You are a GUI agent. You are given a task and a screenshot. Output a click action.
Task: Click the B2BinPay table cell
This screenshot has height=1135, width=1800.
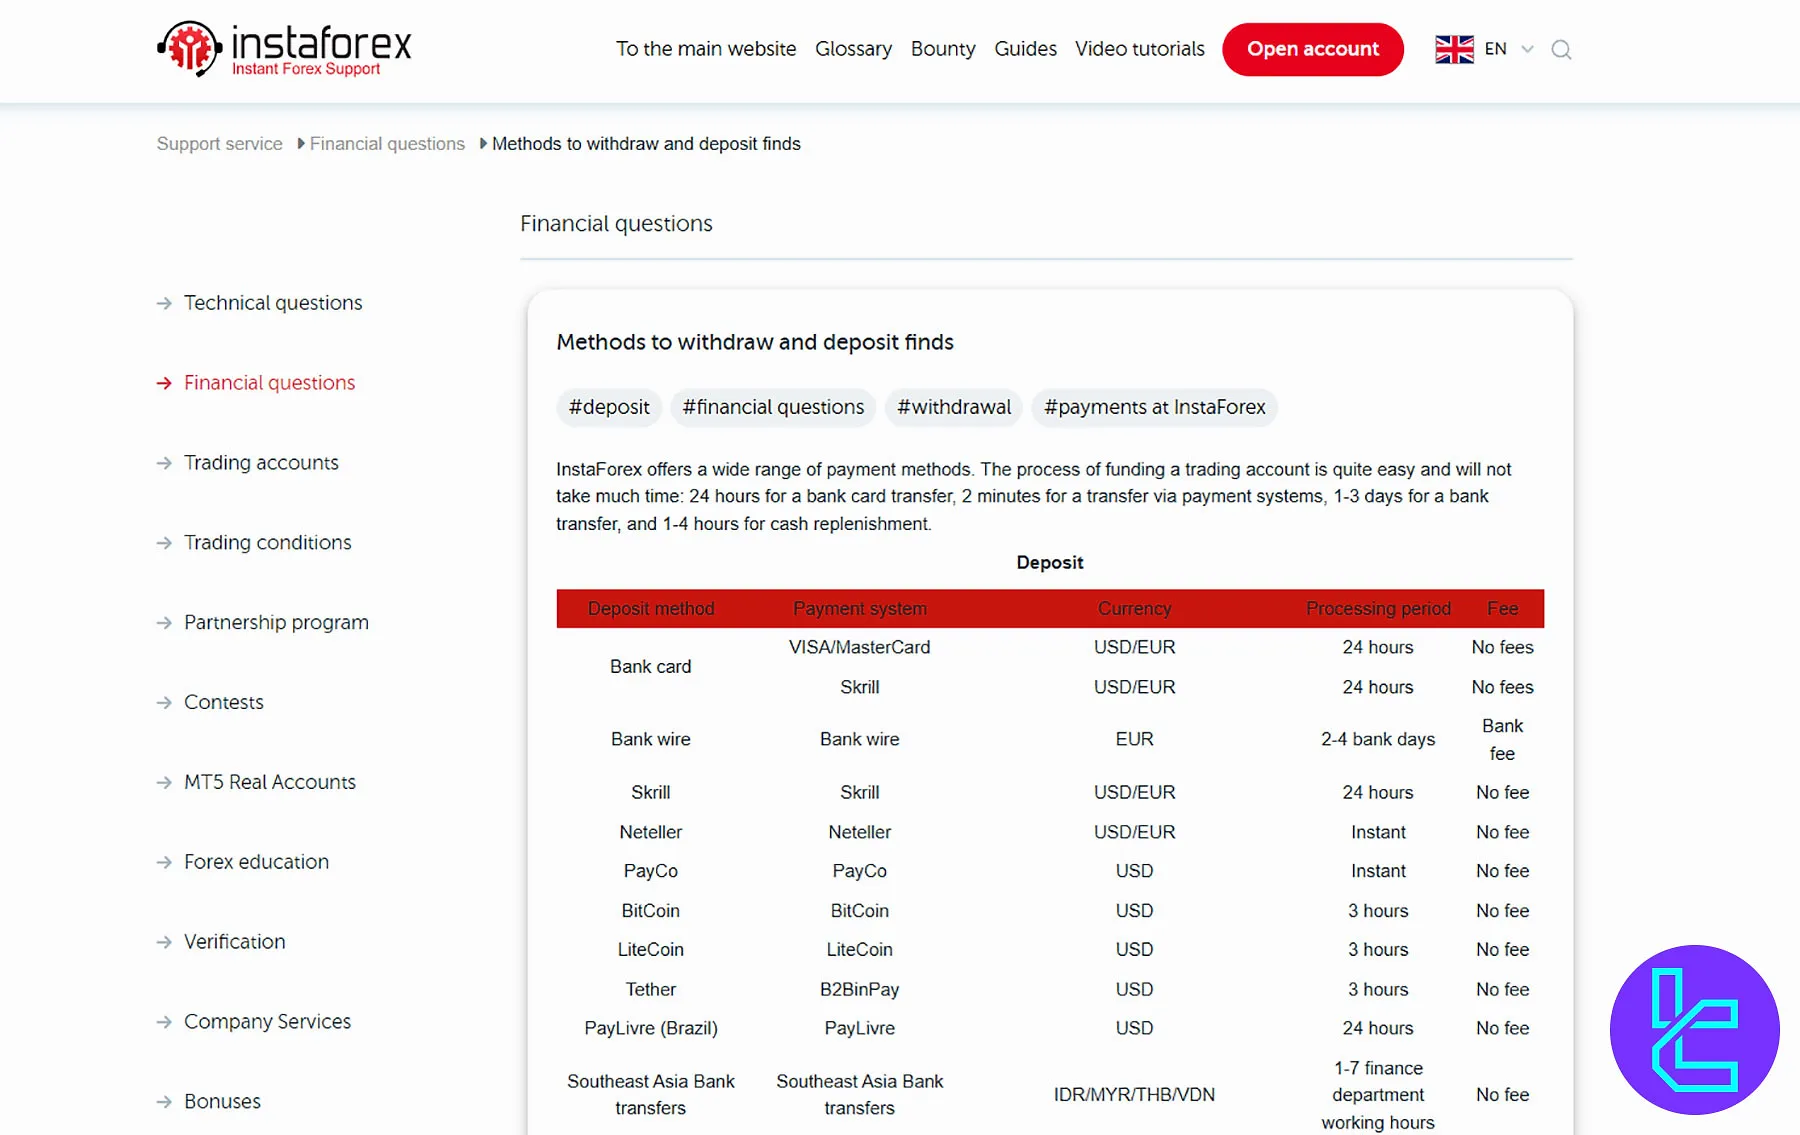tap(860, 990)
